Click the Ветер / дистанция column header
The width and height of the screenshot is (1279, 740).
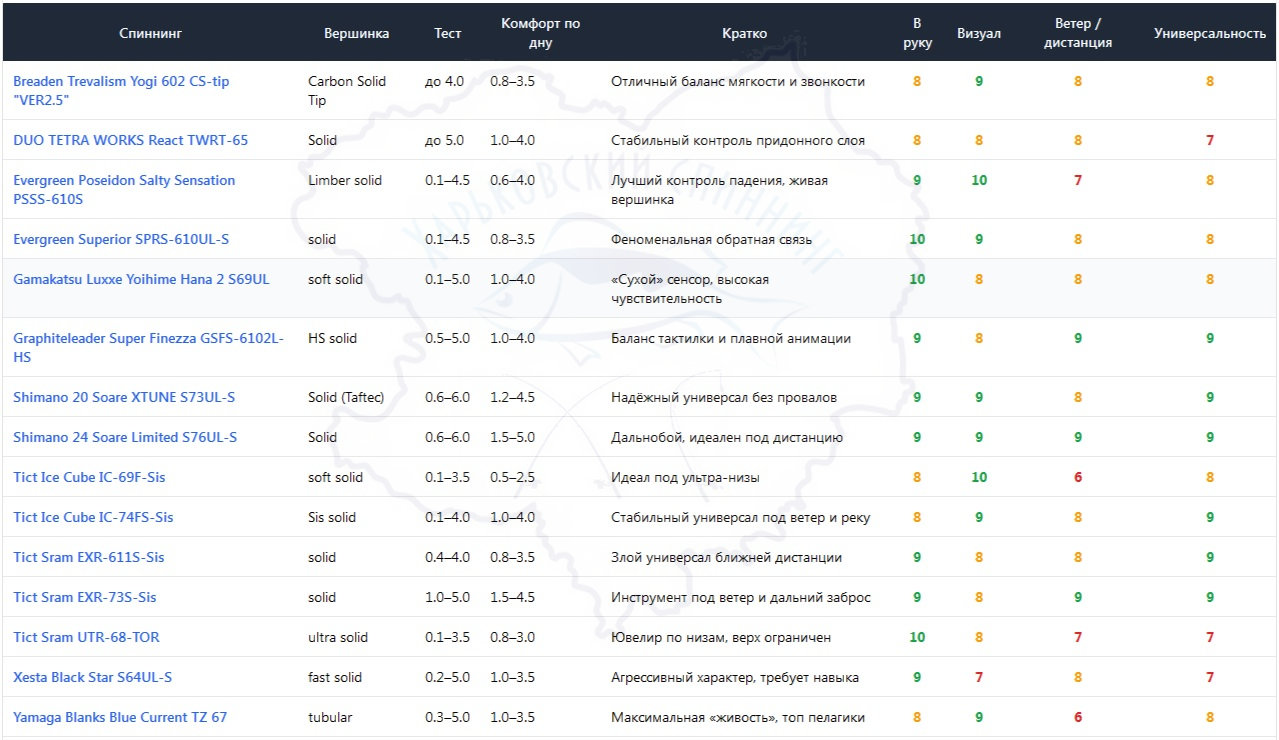(1077, 33)
